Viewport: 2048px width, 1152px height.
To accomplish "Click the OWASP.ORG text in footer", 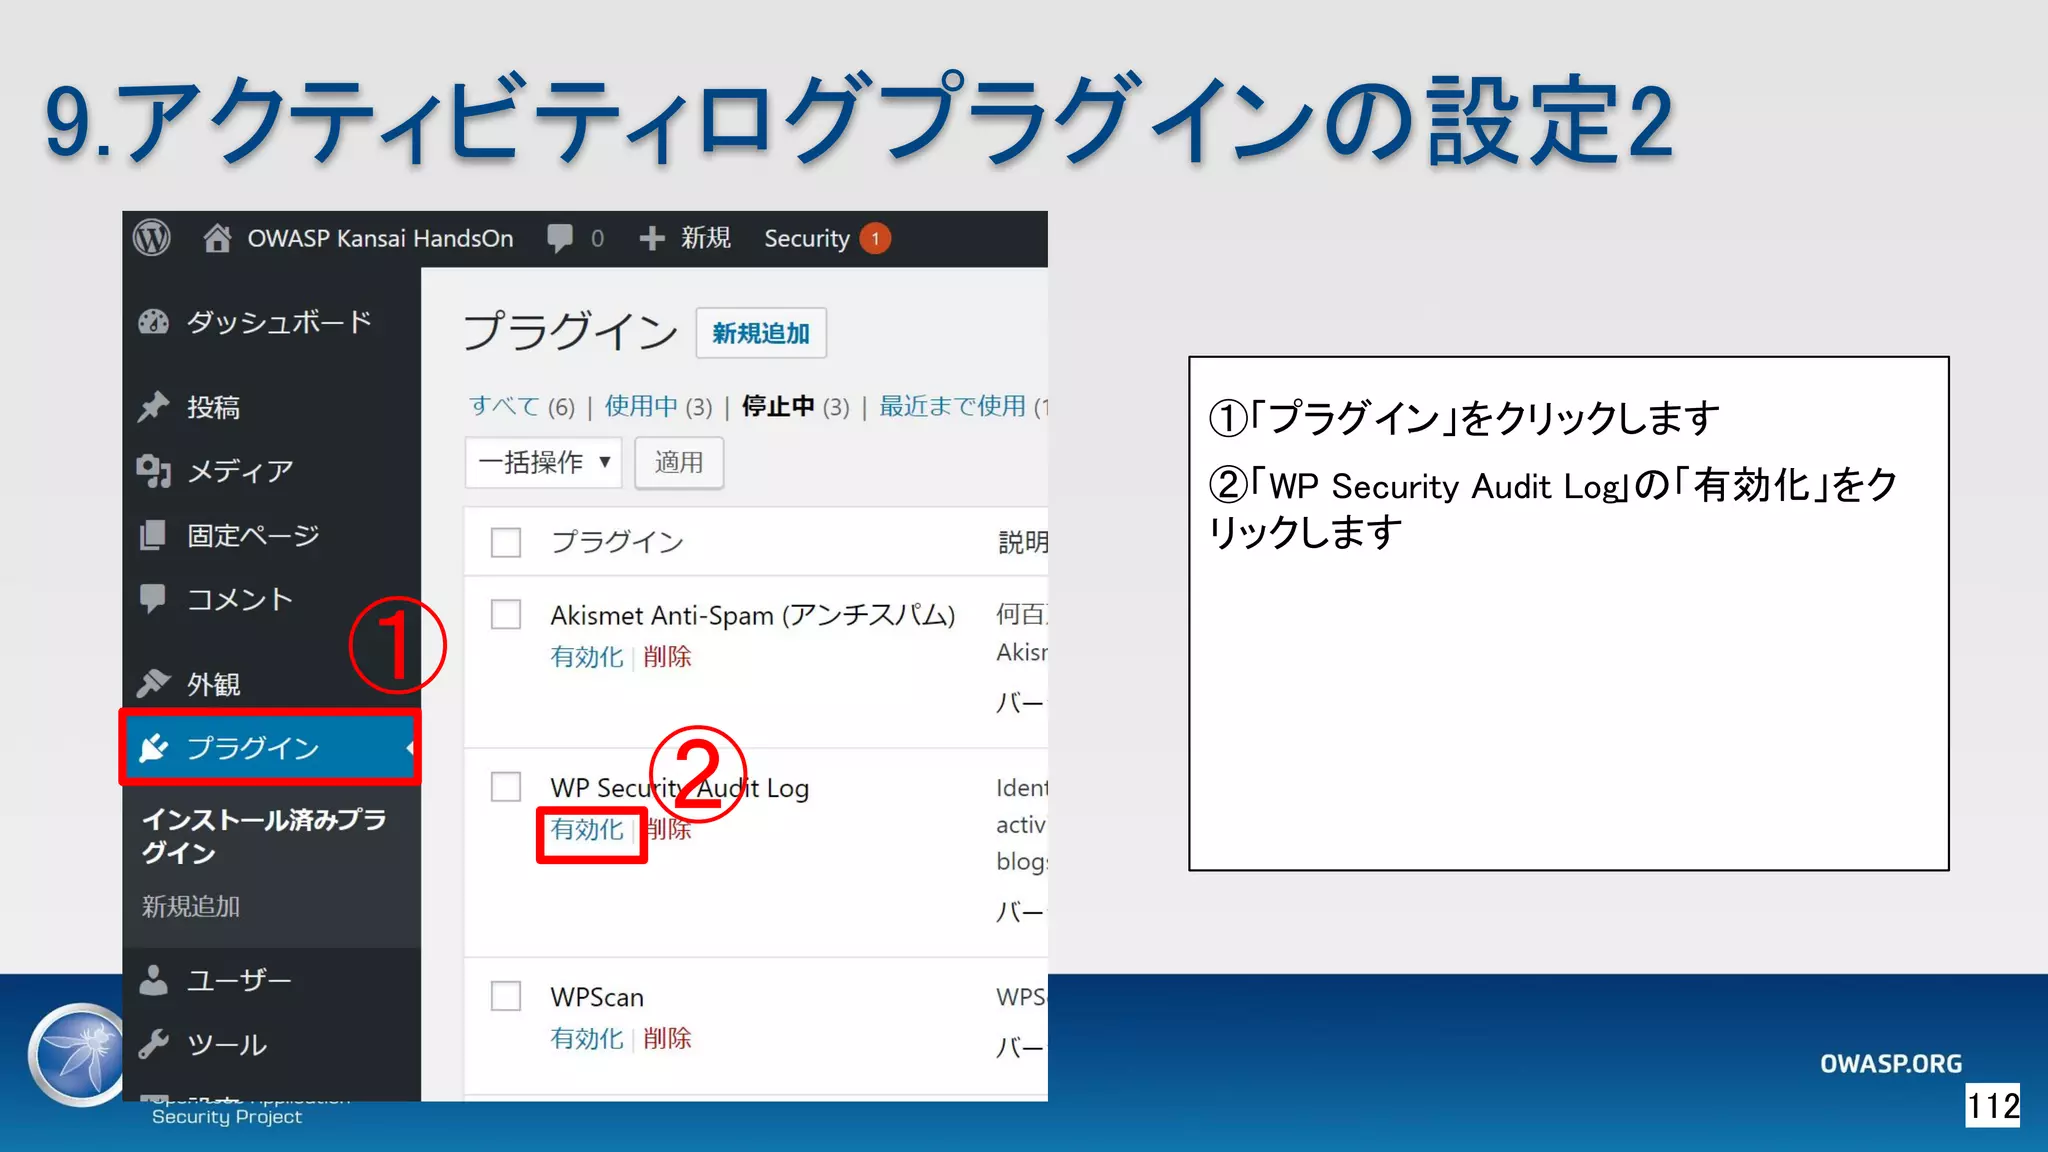I will (x=1891, y=1064).
